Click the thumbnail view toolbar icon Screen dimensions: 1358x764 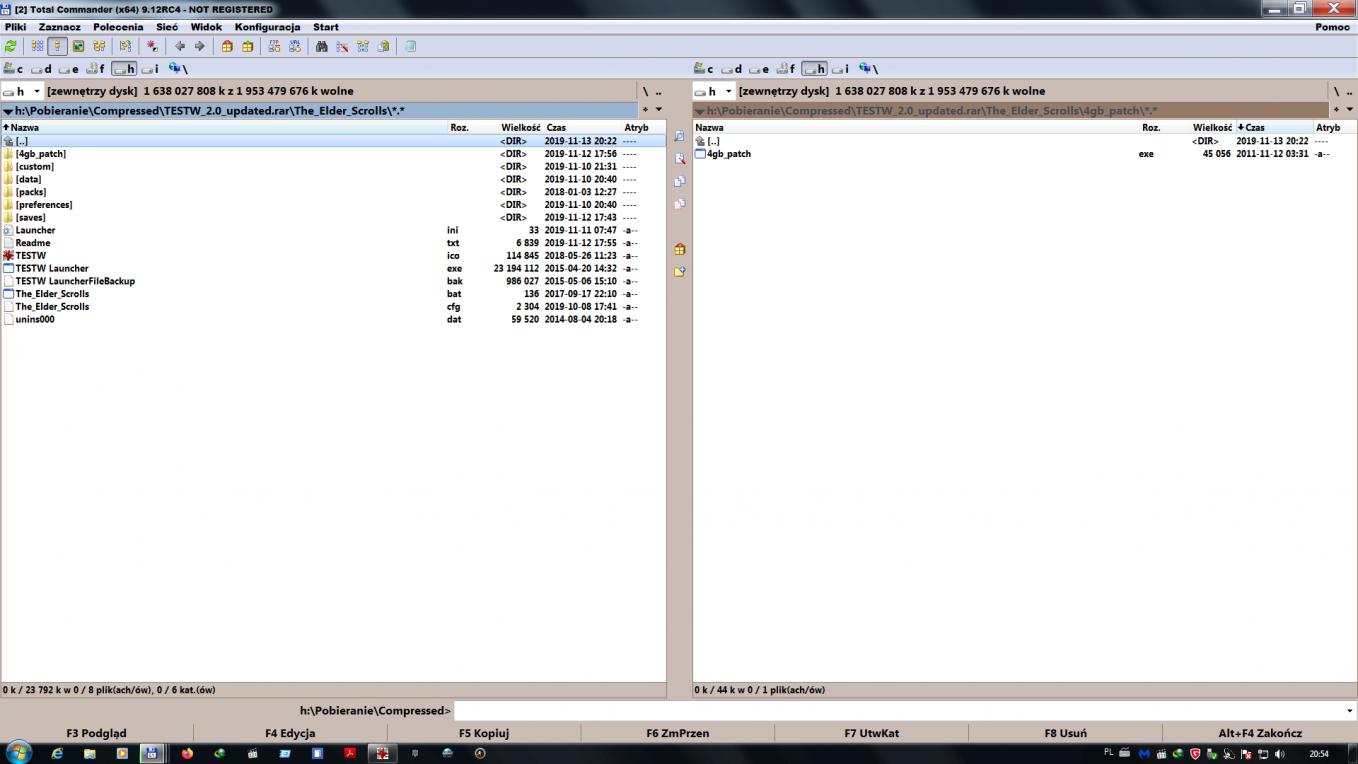click(x=78, y=46)
